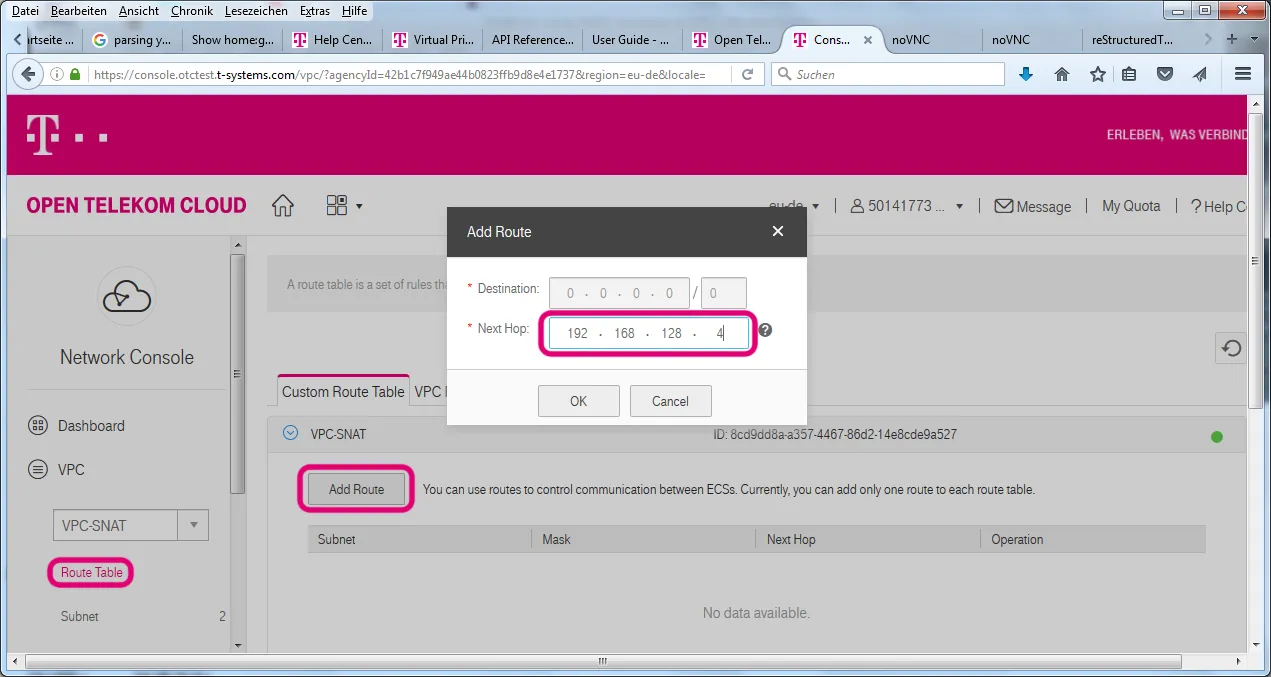Image resolution: width=1271 pixels, height=677 pixels.
Task: Switch to API Reference browser tab
Action: pos(532,40)
